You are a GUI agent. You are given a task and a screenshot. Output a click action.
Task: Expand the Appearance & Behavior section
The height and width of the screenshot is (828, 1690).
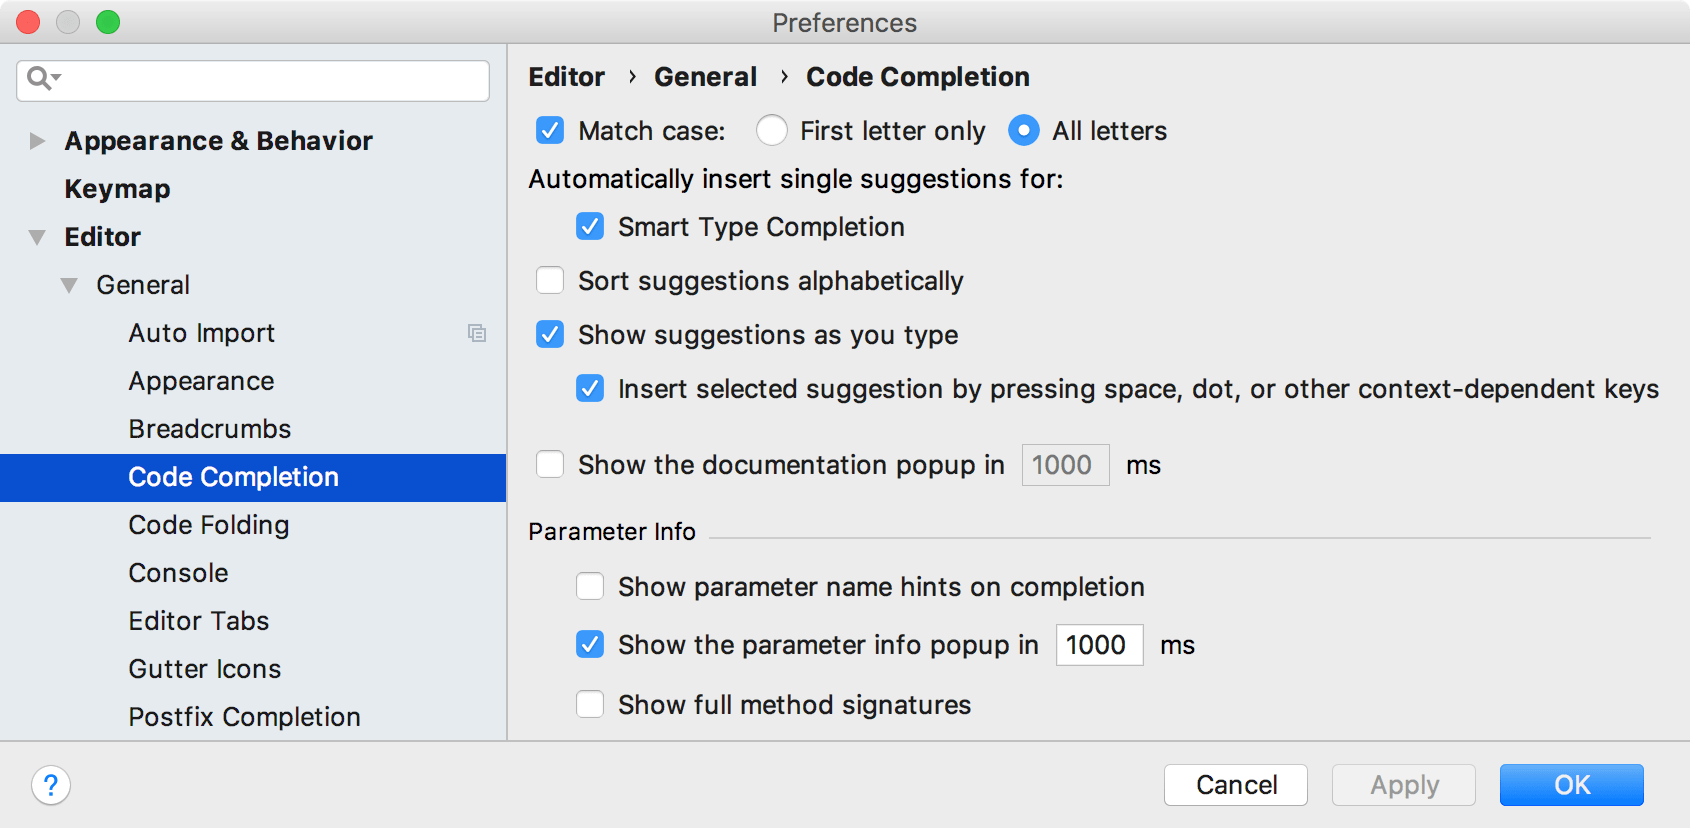point(37,141)
